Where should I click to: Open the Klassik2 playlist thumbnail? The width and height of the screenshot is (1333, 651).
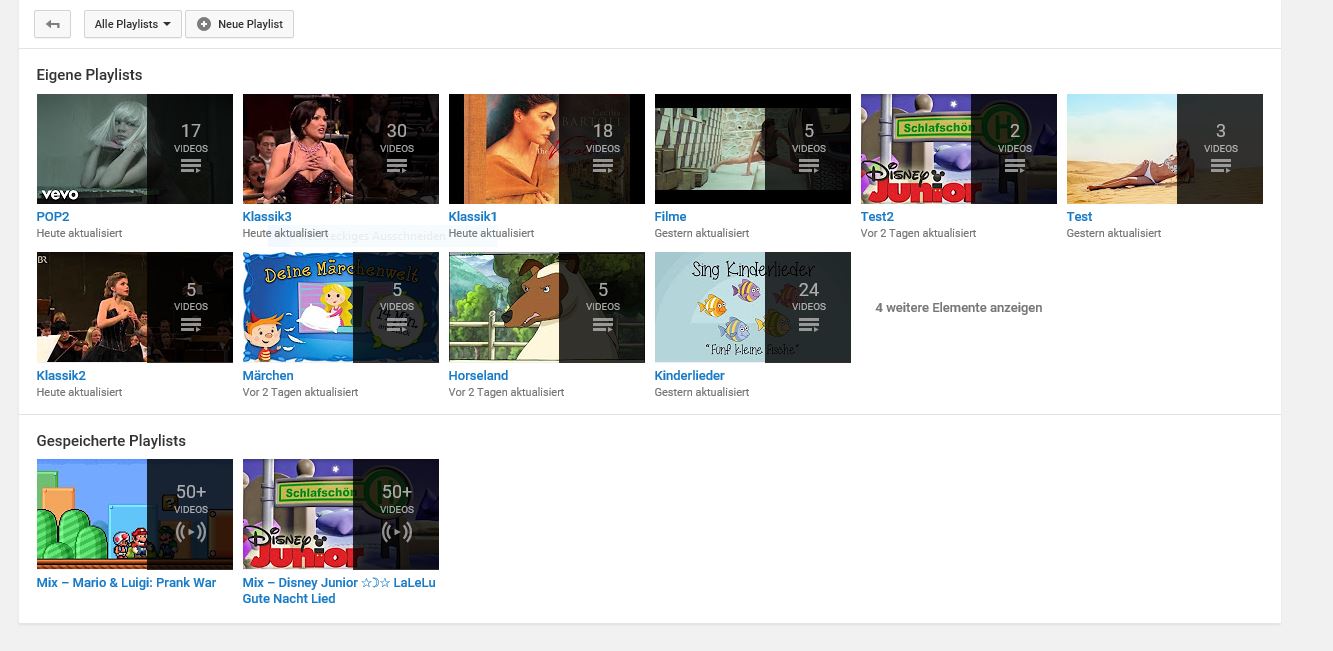(135, 307)
